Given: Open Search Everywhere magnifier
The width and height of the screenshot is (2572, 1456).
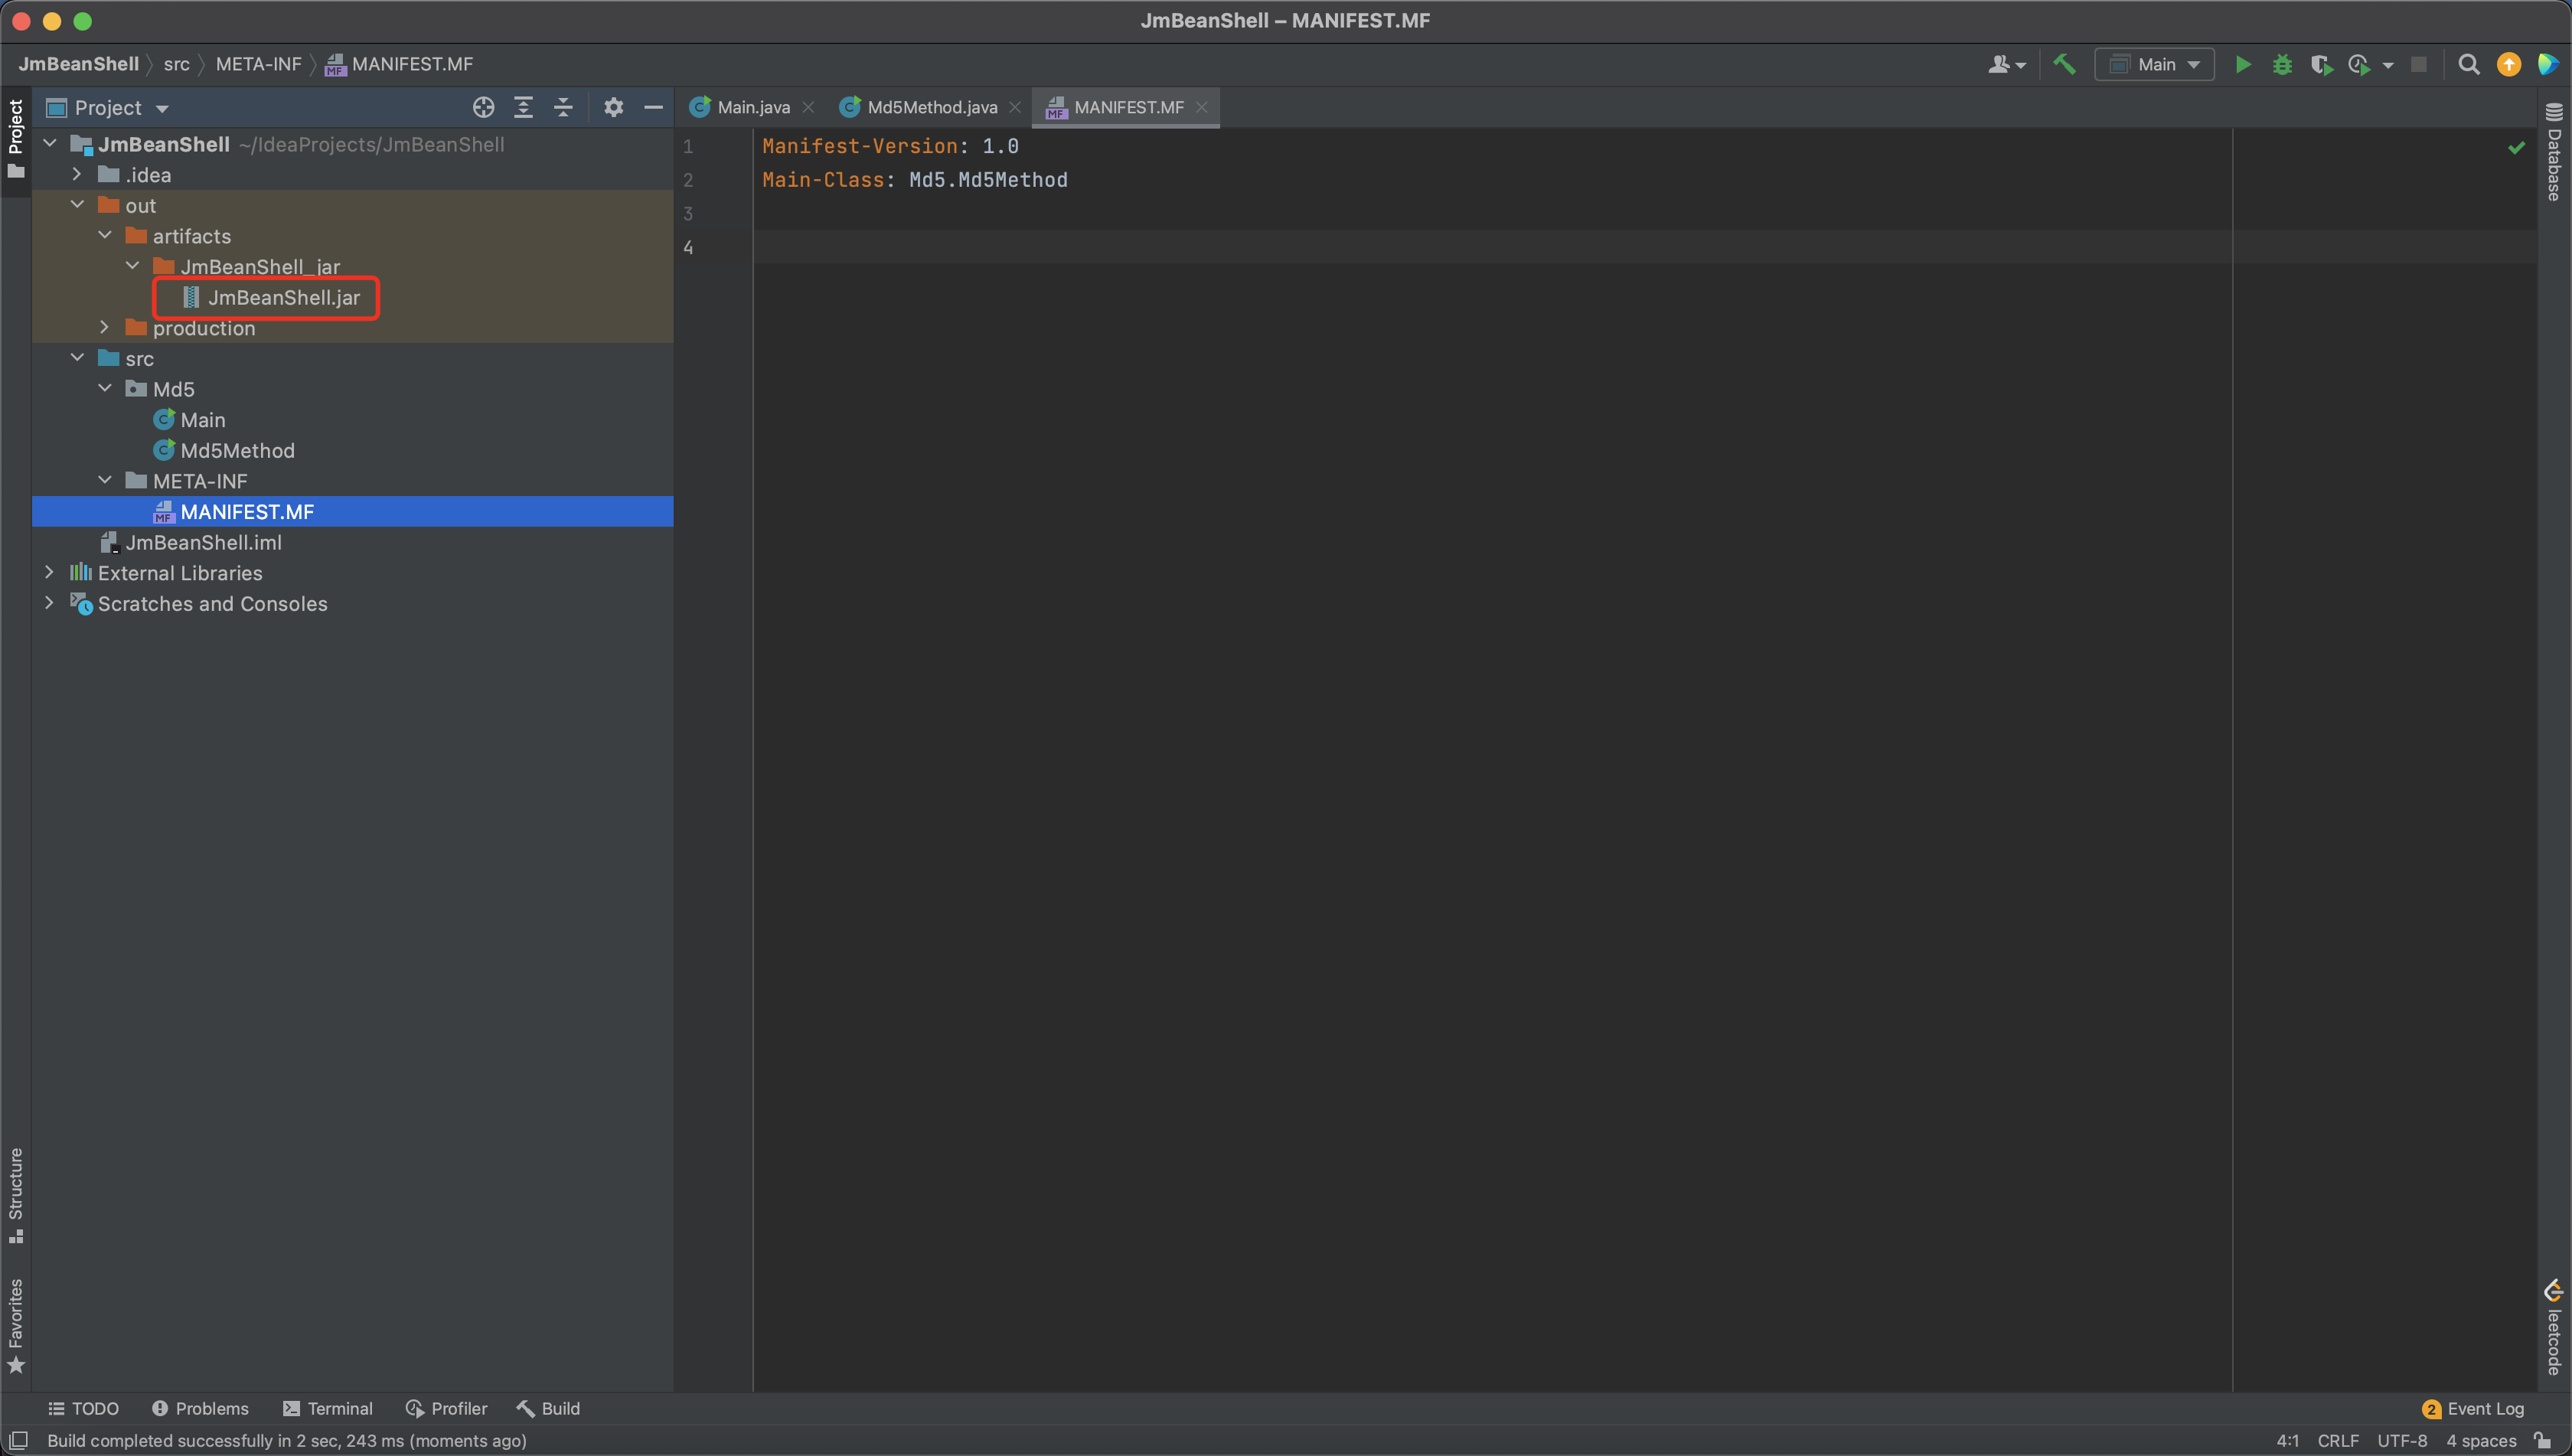Looking at the screenshot, I should coord(2469,64).
